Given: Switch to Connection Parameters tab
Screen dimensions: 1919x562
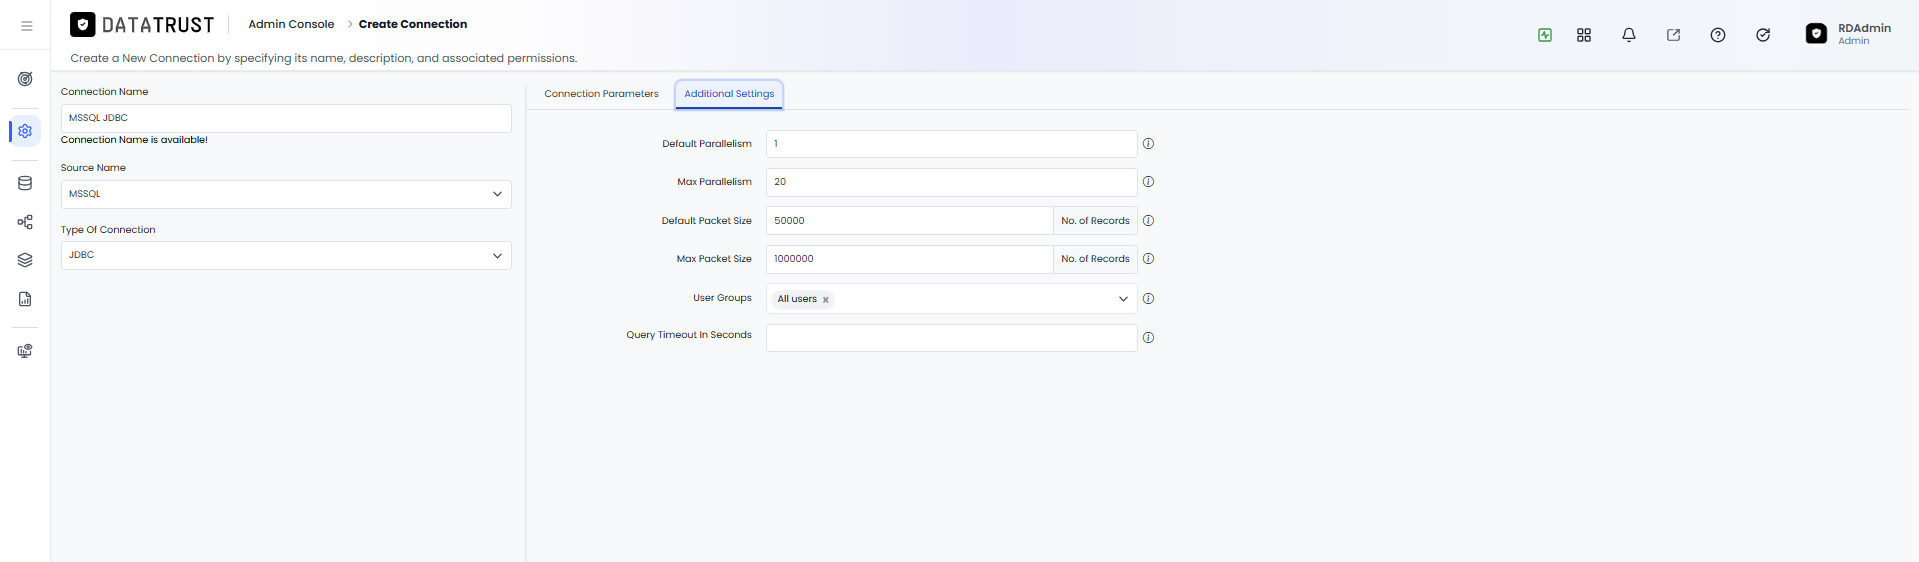Looking at the screenshot, I should [601, 94].
